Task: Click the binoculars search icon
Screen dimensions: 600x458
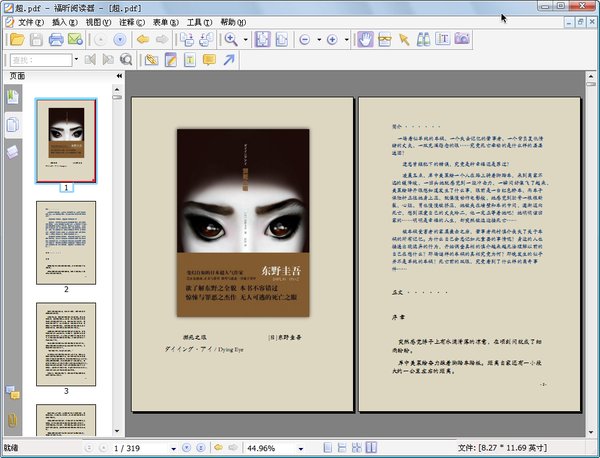Action: click(424, 39)
